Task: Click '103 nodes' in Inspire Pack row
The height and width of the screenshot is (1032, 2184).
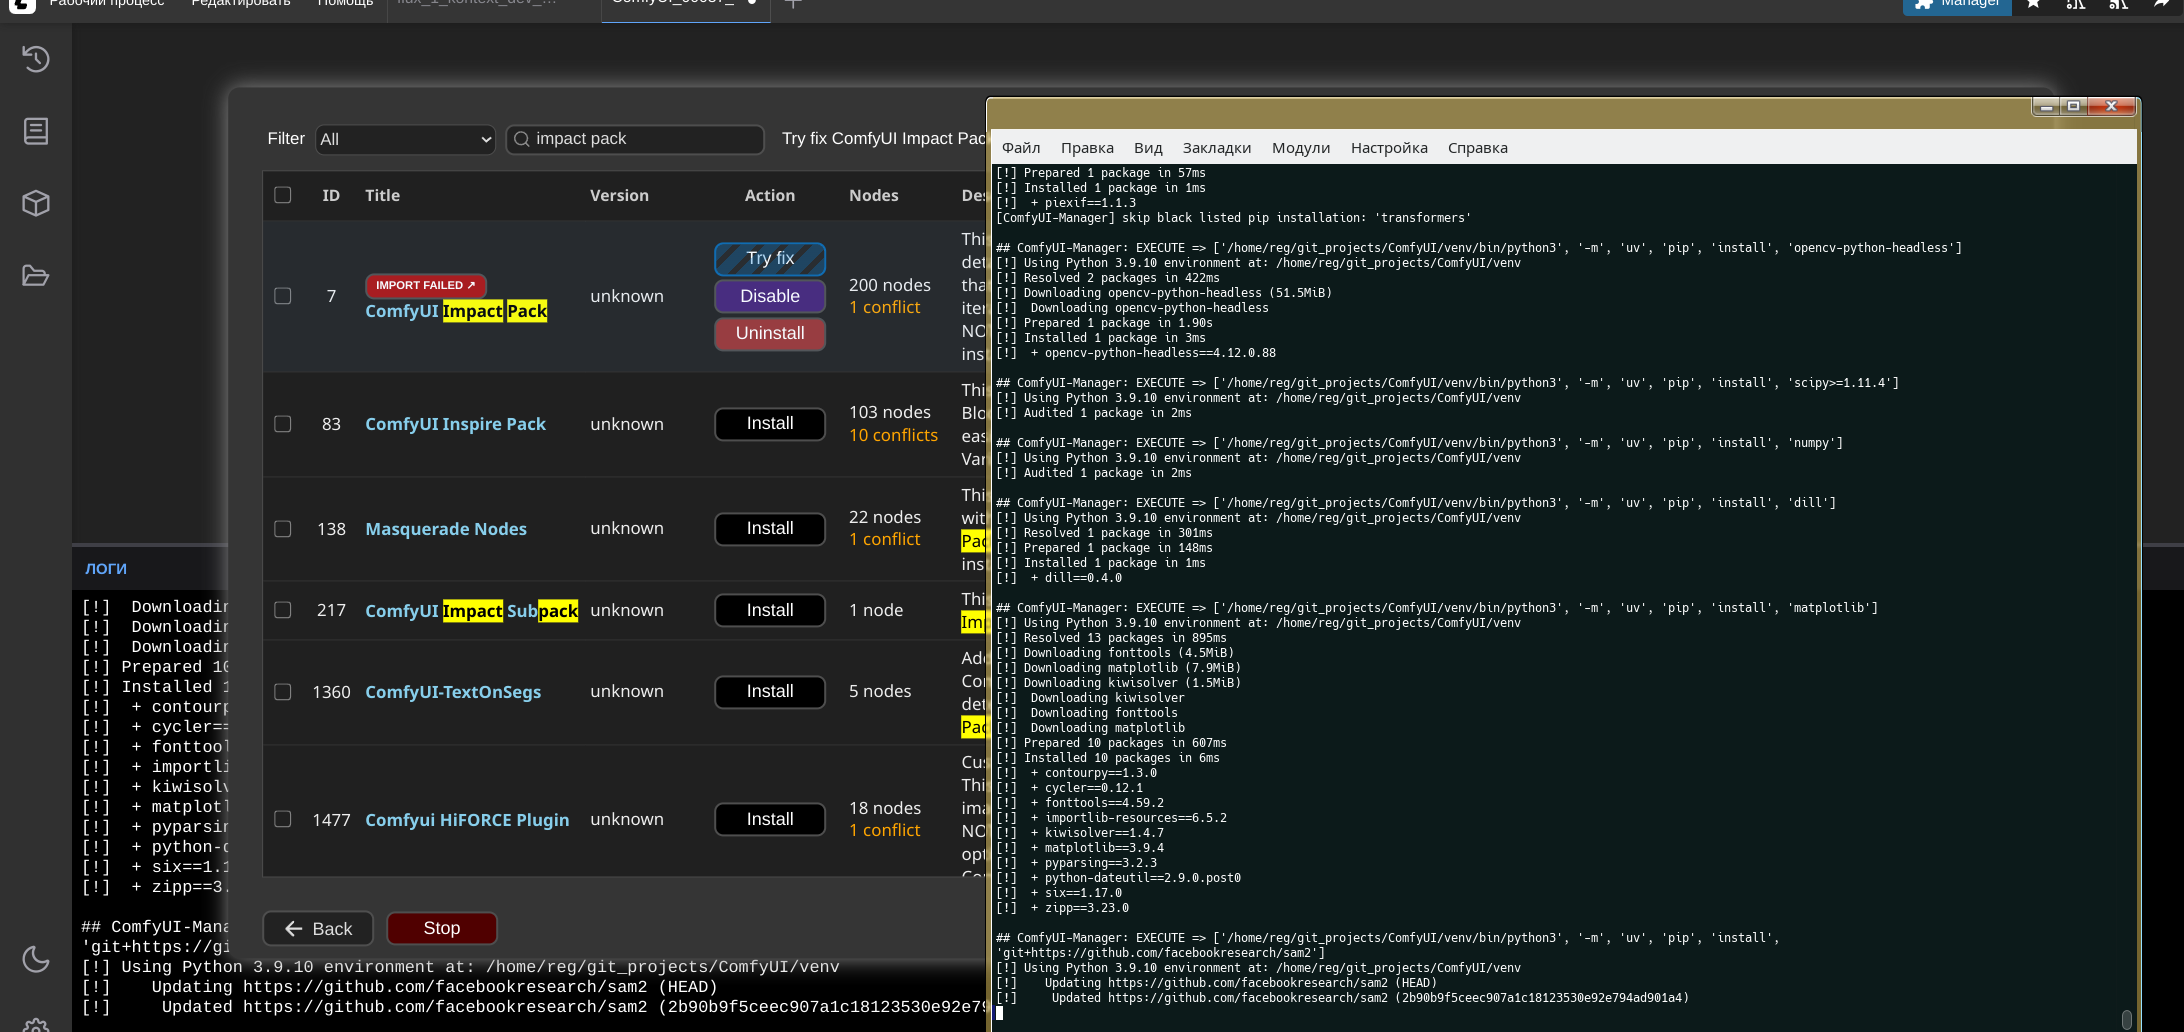Action: pyautogui.click(x=889, y=412)
